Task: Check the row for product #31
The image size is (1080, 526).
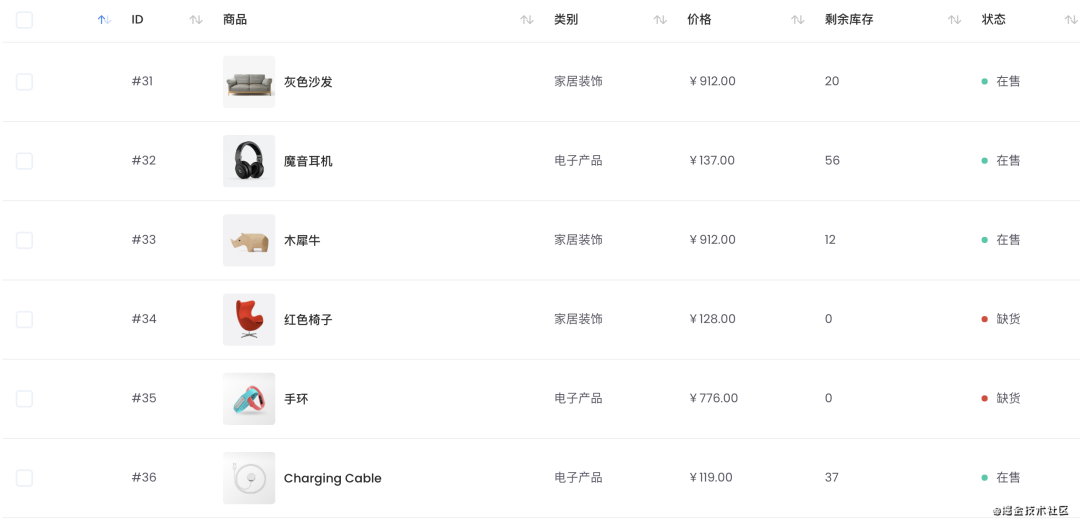Action: [24, 82]
